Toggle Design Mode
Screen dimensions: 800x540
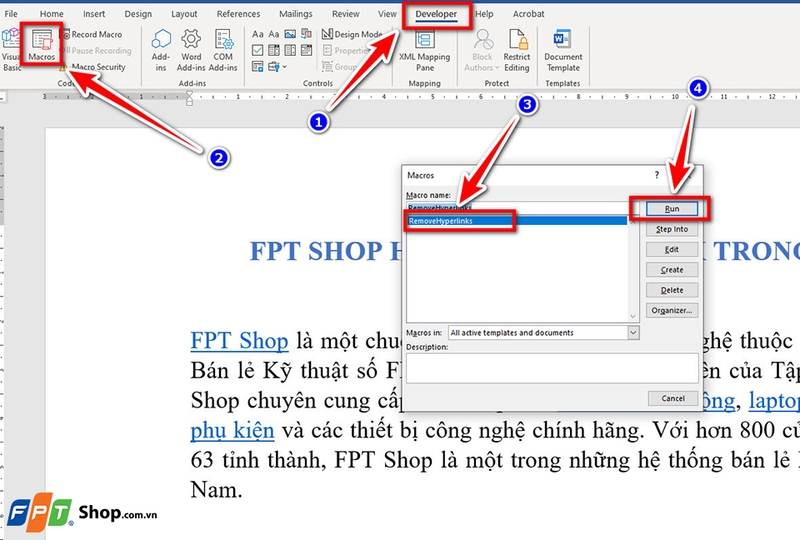[352, 34]
